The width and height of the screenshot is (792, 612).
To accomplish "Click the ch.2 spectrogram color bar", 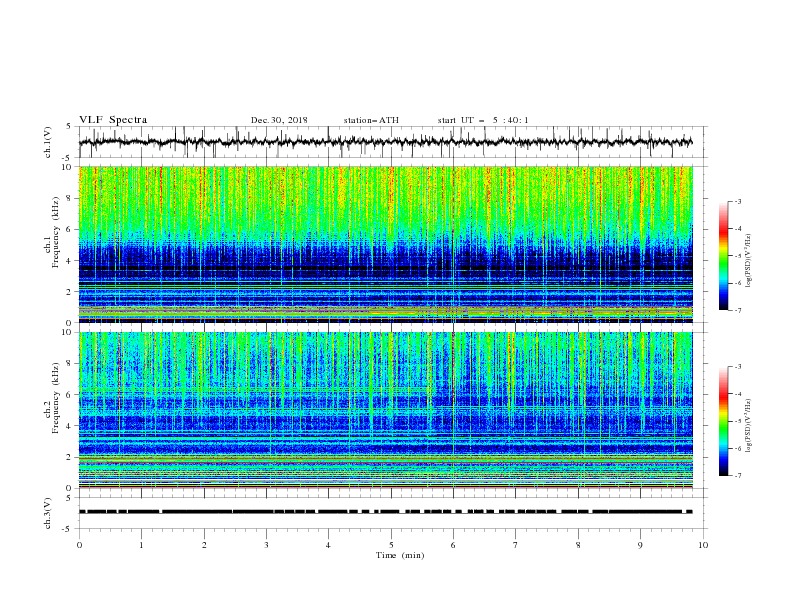I will point(723,421).
